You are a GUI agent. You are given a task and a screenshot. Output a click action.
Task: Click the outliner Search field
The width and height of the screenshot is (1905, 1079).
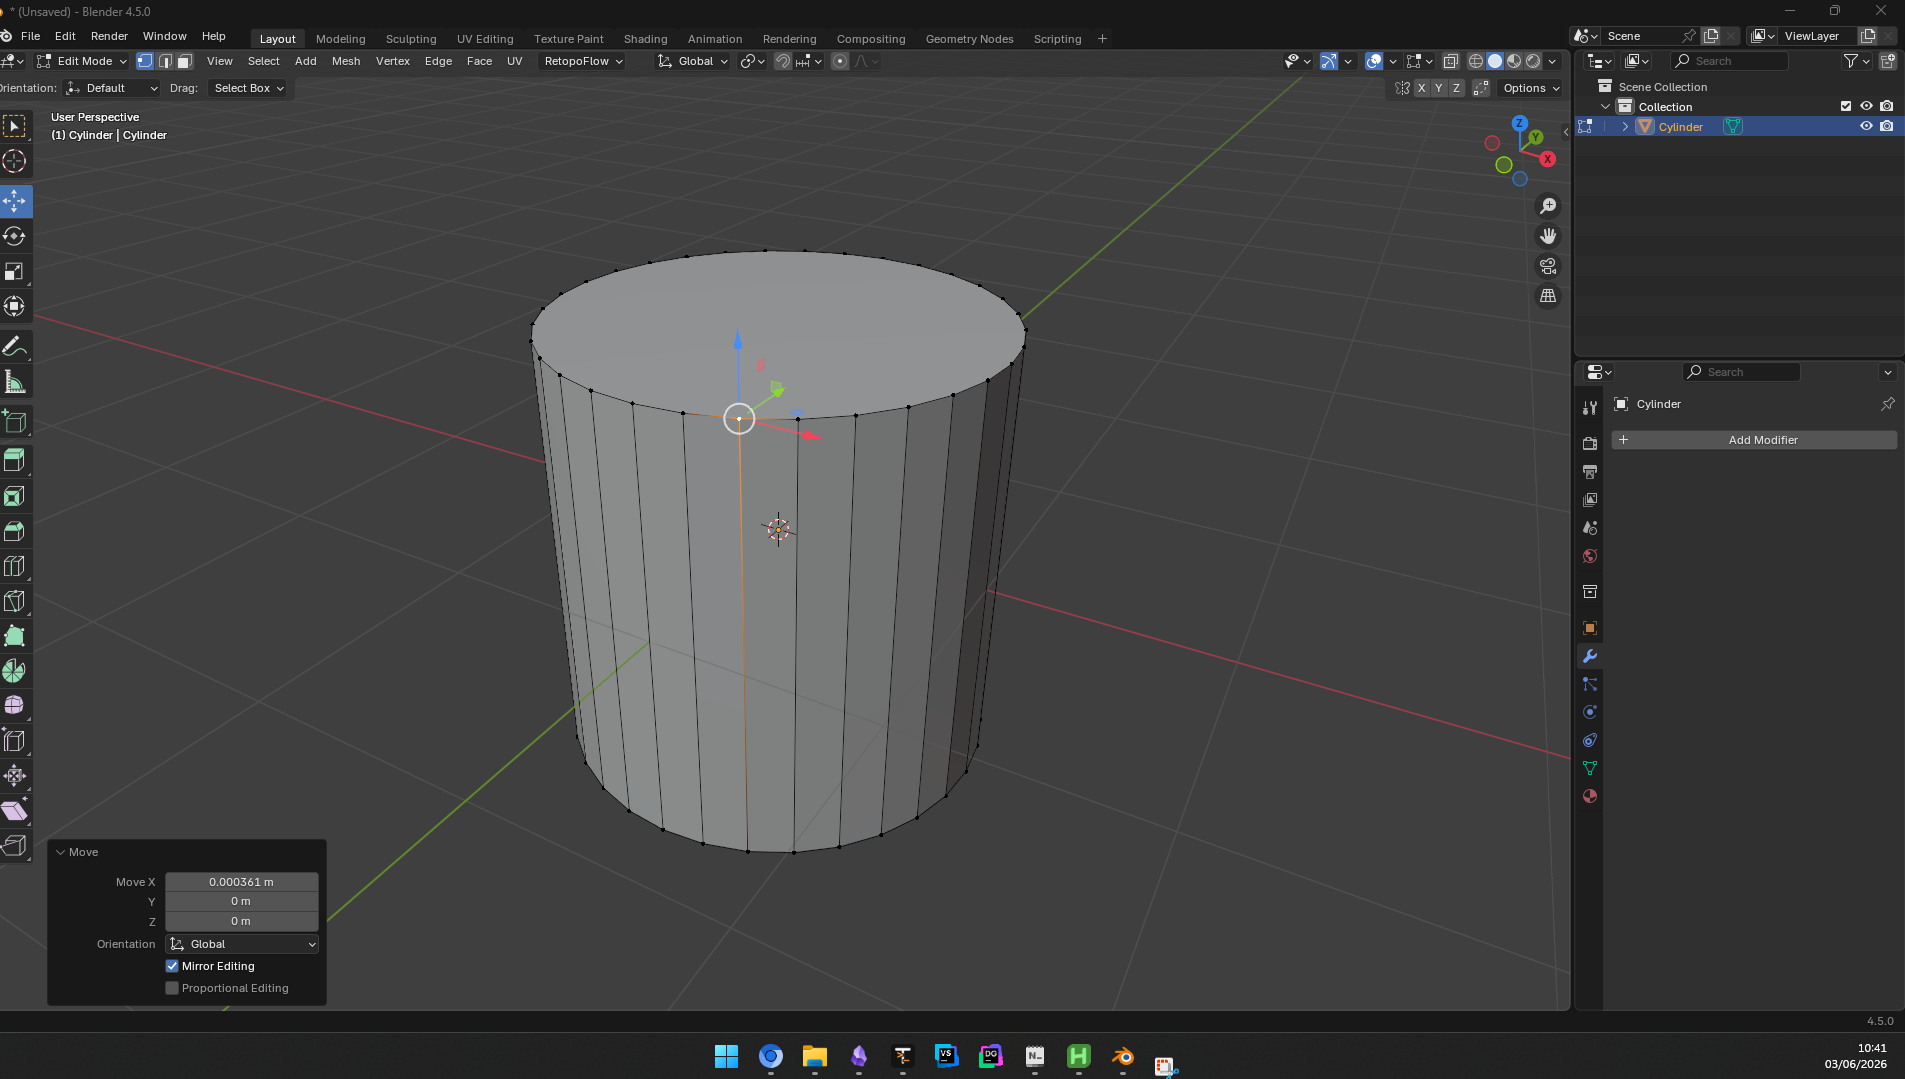click(1731, 61)
